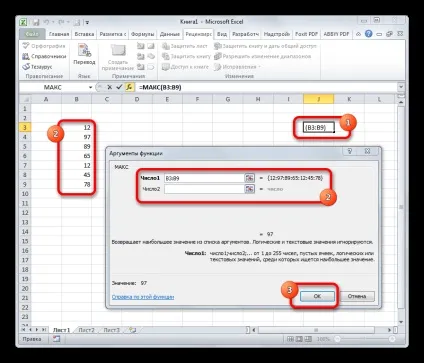Click the range selector icon beside Число2
This screenshot has width=424, height=363.
pyautogui.click(x=250, y=189)
